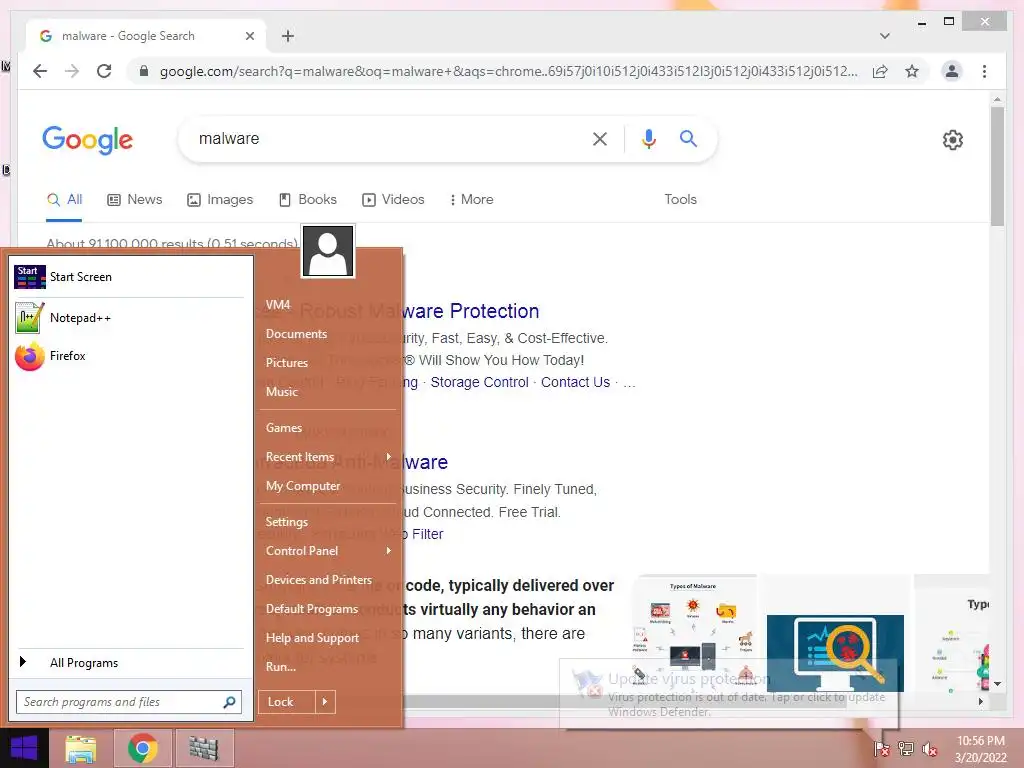The width and height of the screenshot is (1024, 768).
Task: Open the Storage Control ad link
Action: pyautogui.click(x=479, y=382)
